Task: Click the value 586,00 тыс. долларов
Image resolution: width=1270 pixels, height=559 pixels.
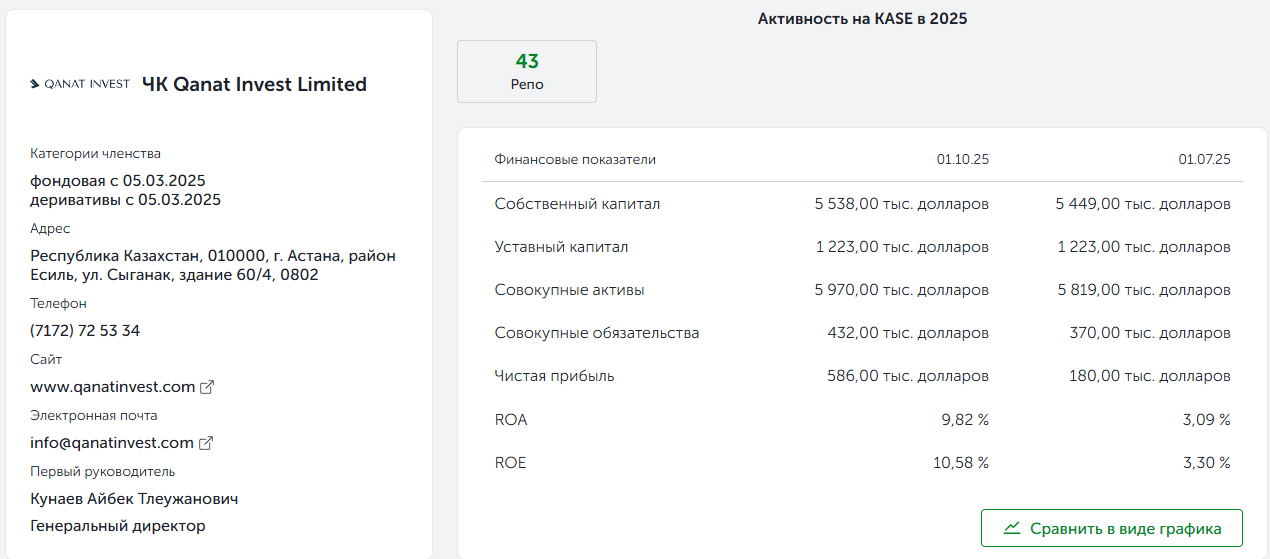Action: pos(908,376)
